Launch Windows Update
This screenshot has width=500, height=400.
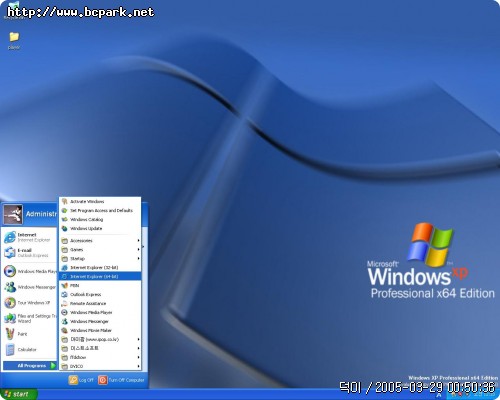(100, 229)
